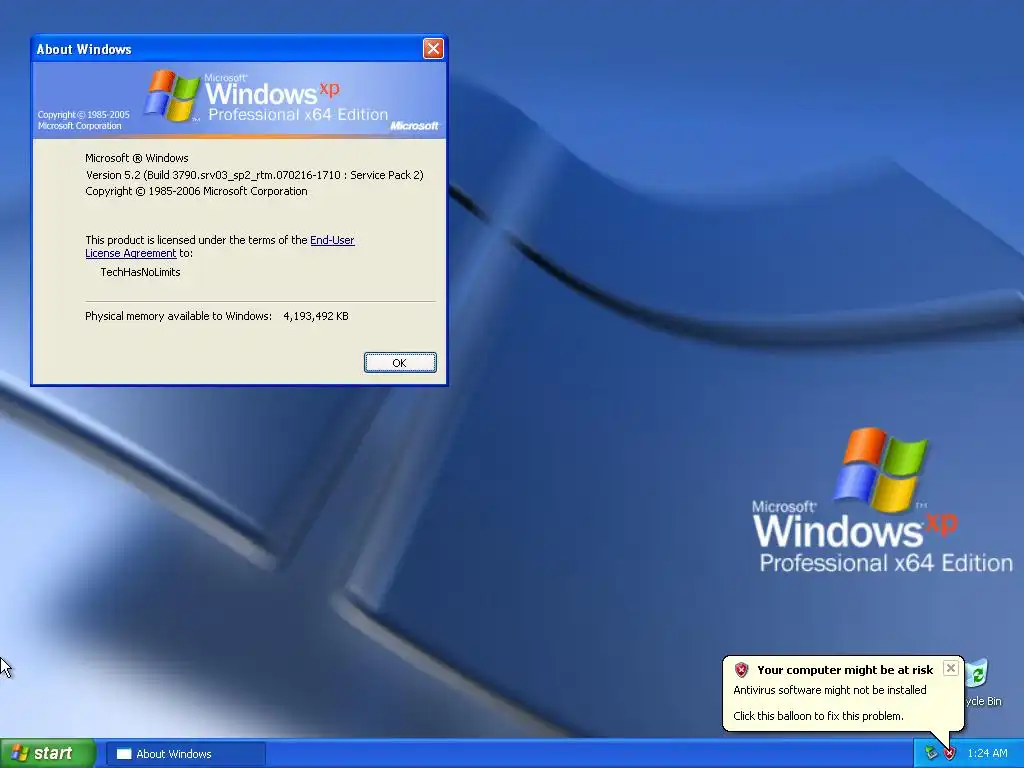1024x768 pixels.
Task: Click the version text 'Version 5.2 (Build 3790...'
Action: click(255, 175)
